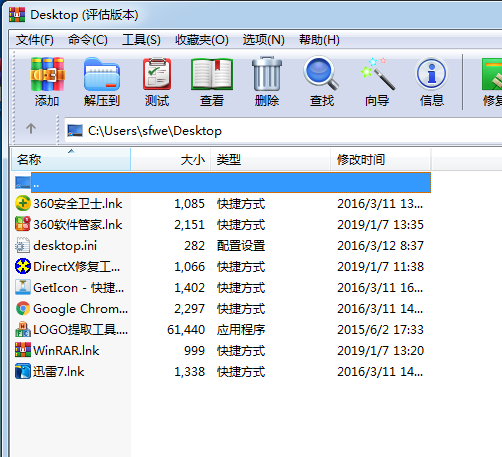The image size is (502, 457).
Task: Click the WinRAR.lnk file icon
Action: [23, 350]
